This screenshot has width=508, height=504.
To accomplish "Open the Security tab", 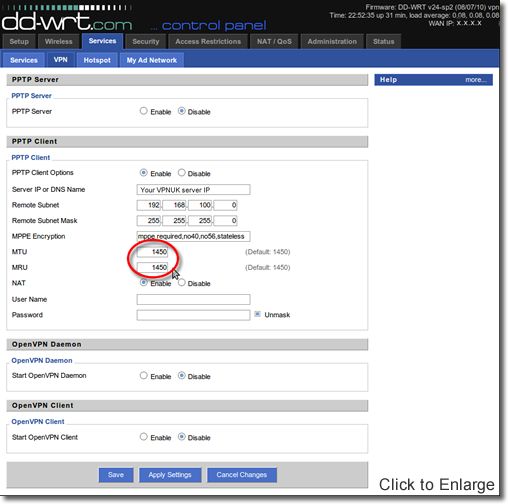I will [x=145, y=41].
